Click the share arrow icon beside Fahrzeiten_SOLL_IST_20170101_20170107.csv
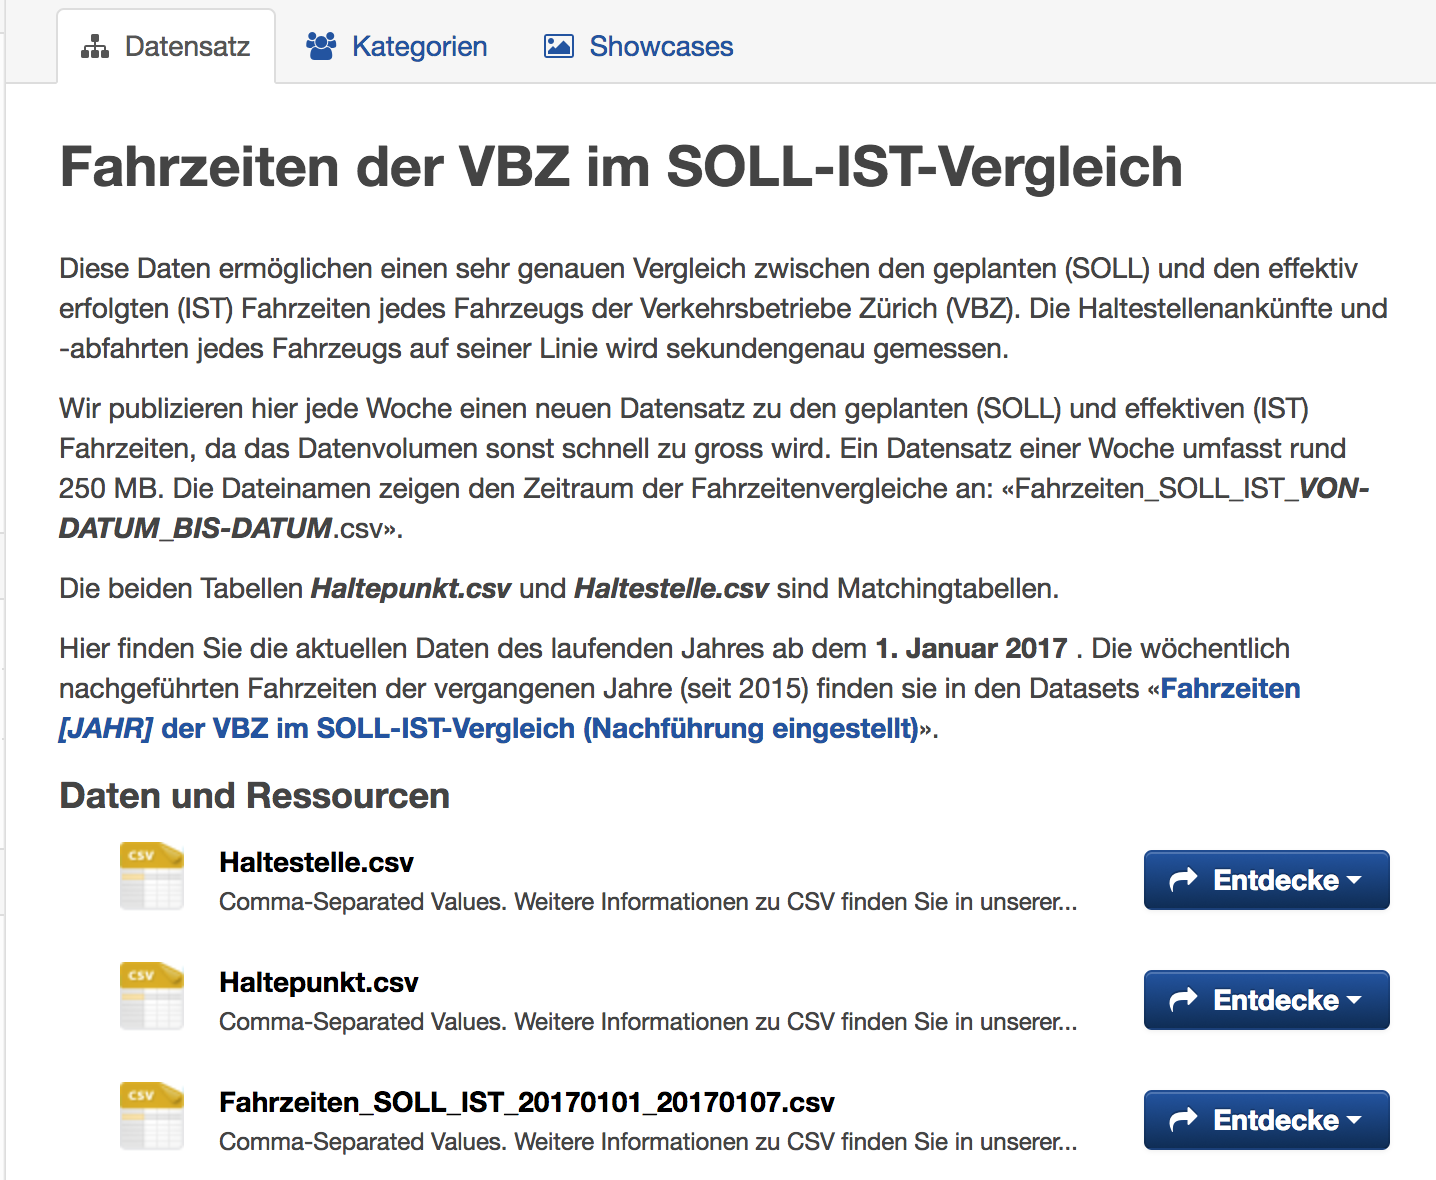 pos(1184,1120)
